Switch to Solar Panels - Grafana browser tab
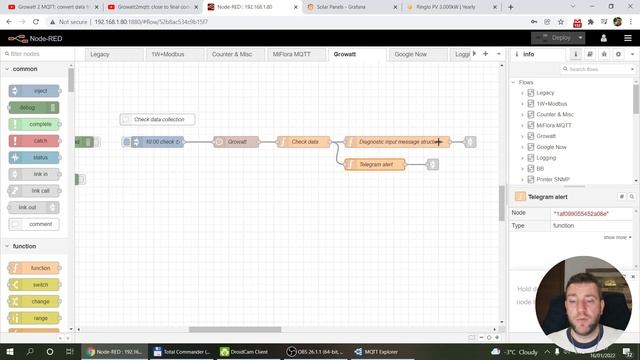640x360 pixels. tap(351, 7)
